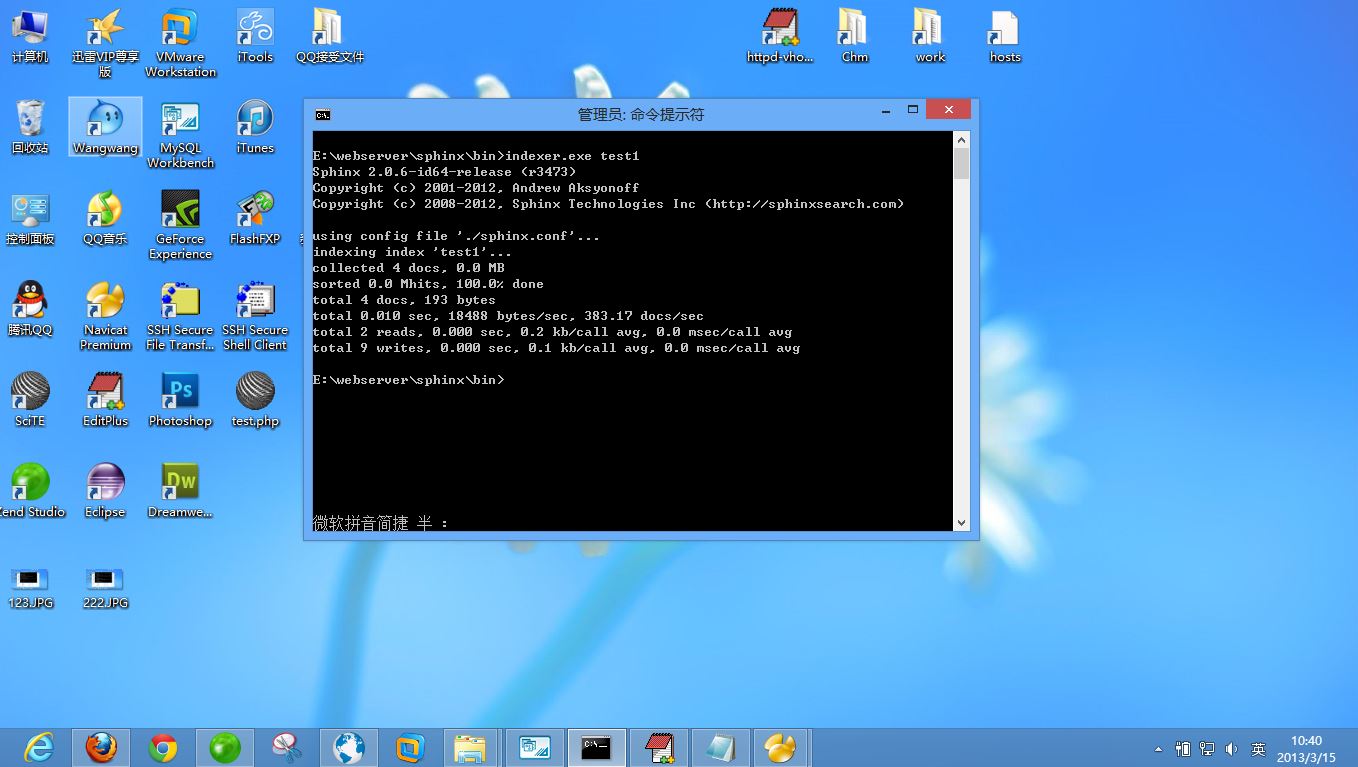The width and height of the screenshot is (1358, 767).
Task: Open the SSH Secure File Transfer shortcut
Action: (x=180, y=316)
